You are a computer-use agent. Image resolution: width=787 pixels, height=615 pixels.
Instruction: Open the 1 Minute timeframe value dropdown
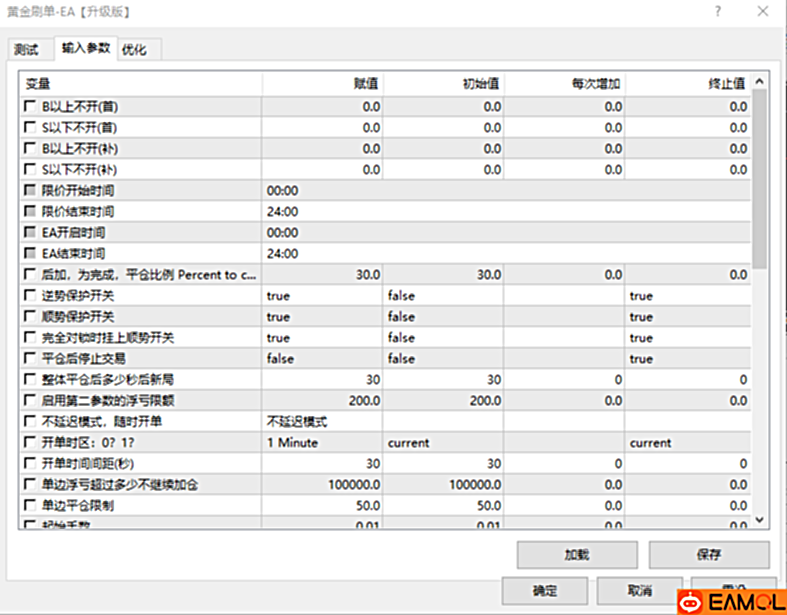[322, 443]
